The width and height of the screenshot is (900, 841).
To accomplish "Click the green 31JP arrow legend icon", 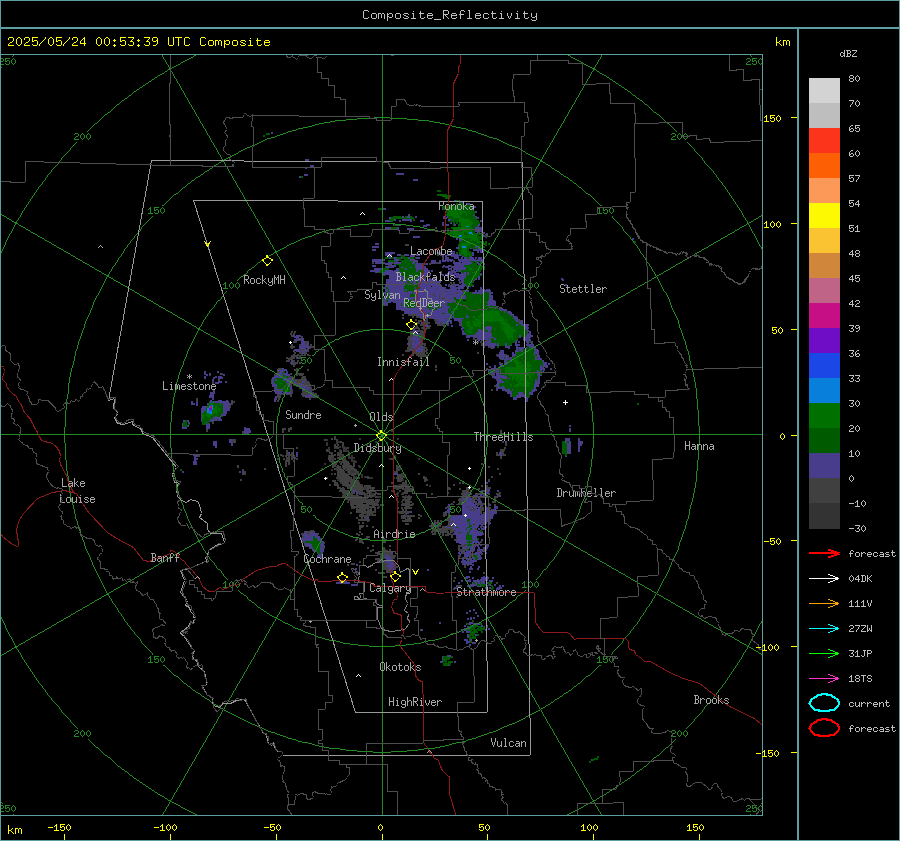I will click(824, 653).
